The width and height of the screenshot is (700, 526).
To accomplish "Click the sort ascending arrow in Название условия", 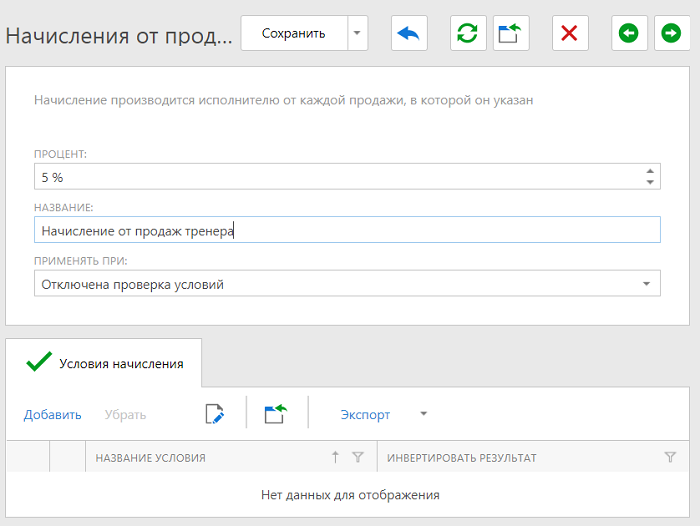I will [335, 457].
